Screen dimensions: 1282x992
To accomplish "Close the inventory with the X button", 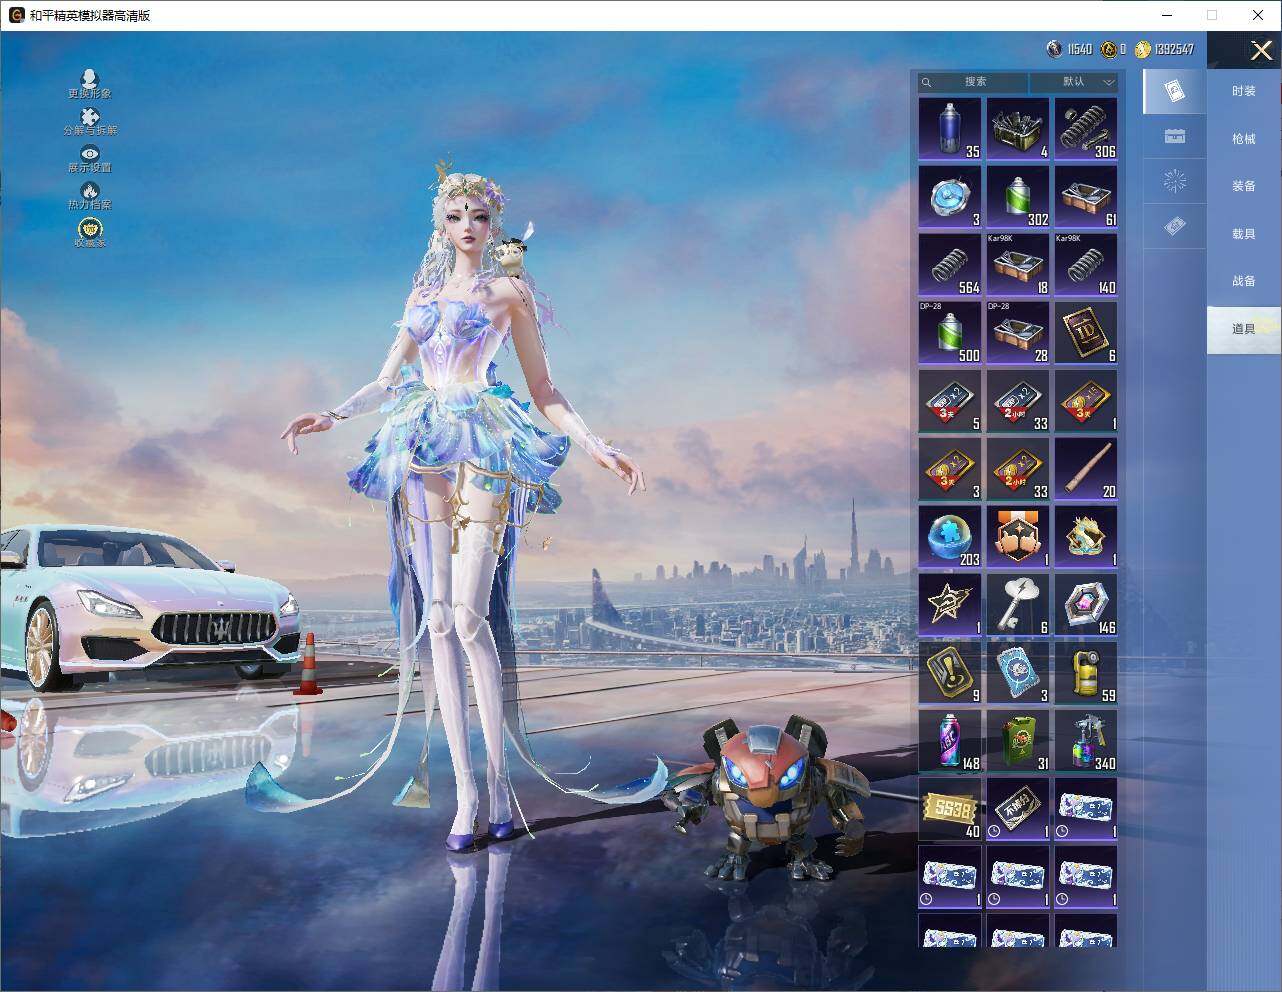I will click(x=1261, y=49).
